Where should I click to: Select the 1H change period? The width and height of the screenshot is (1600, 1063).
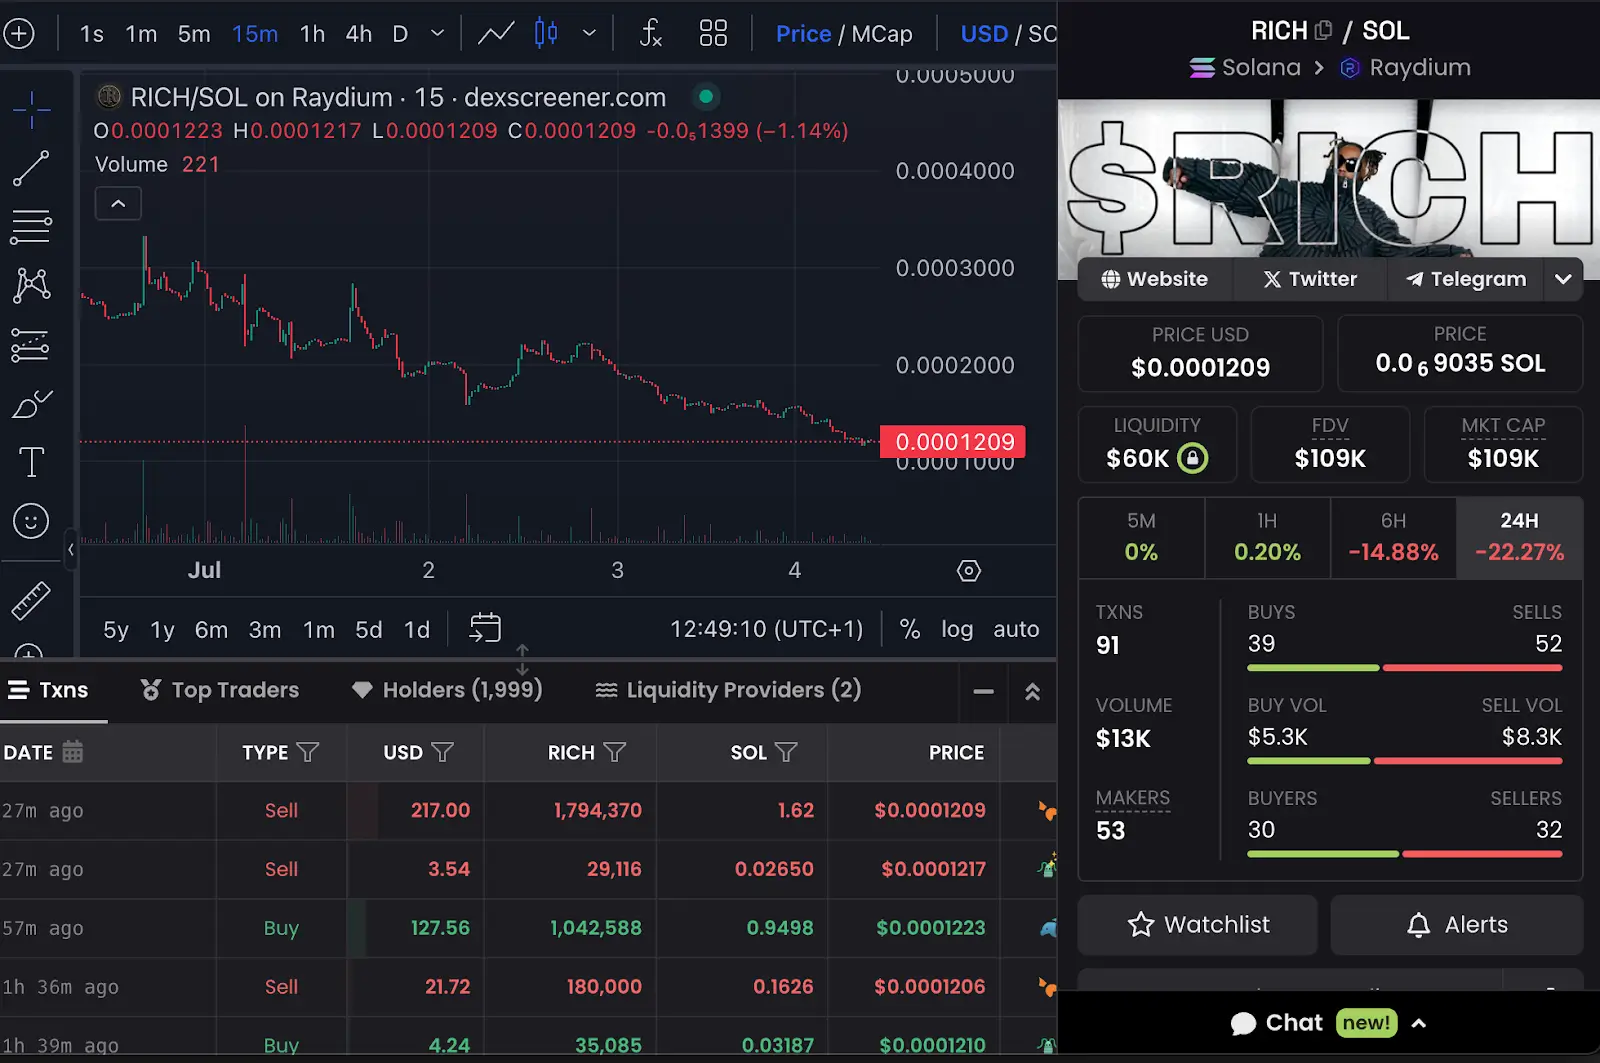(1267, 537)
